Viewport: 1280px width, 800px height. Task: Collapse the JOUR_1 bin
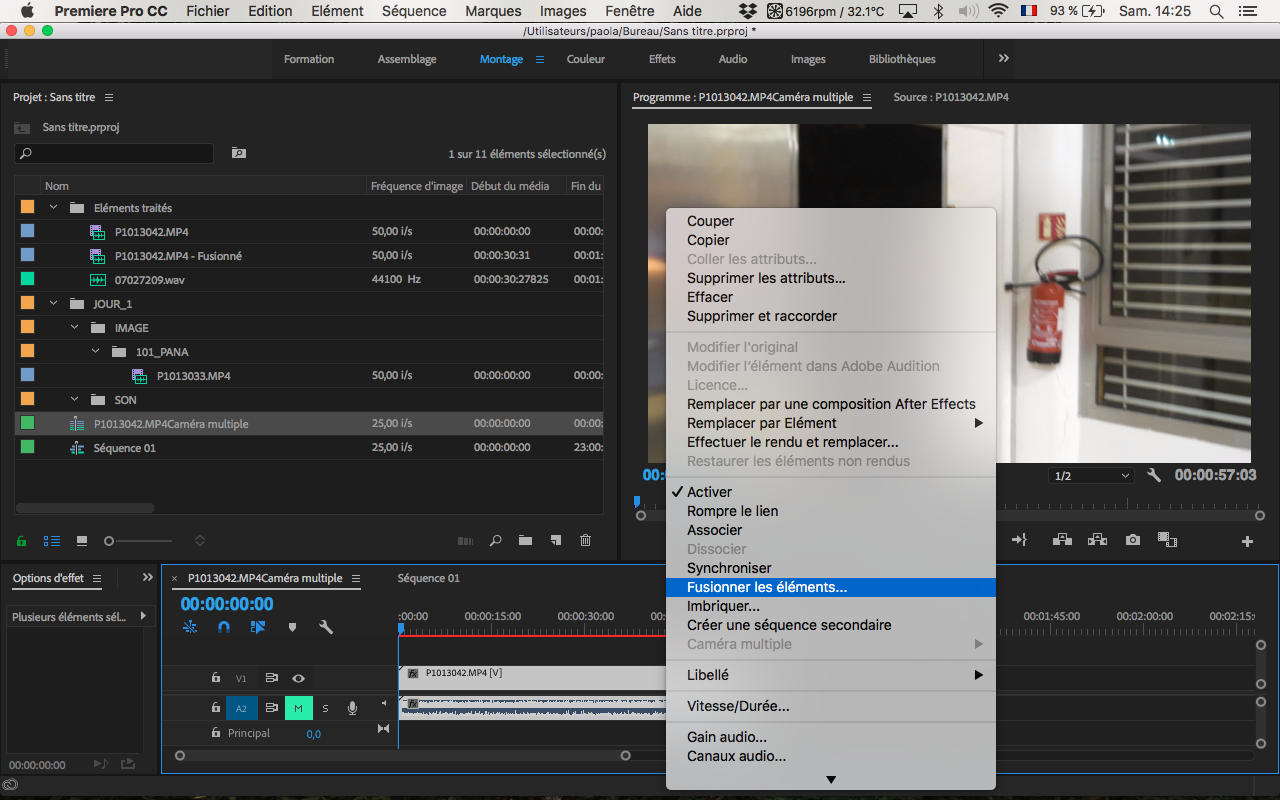tap(53, 304)
